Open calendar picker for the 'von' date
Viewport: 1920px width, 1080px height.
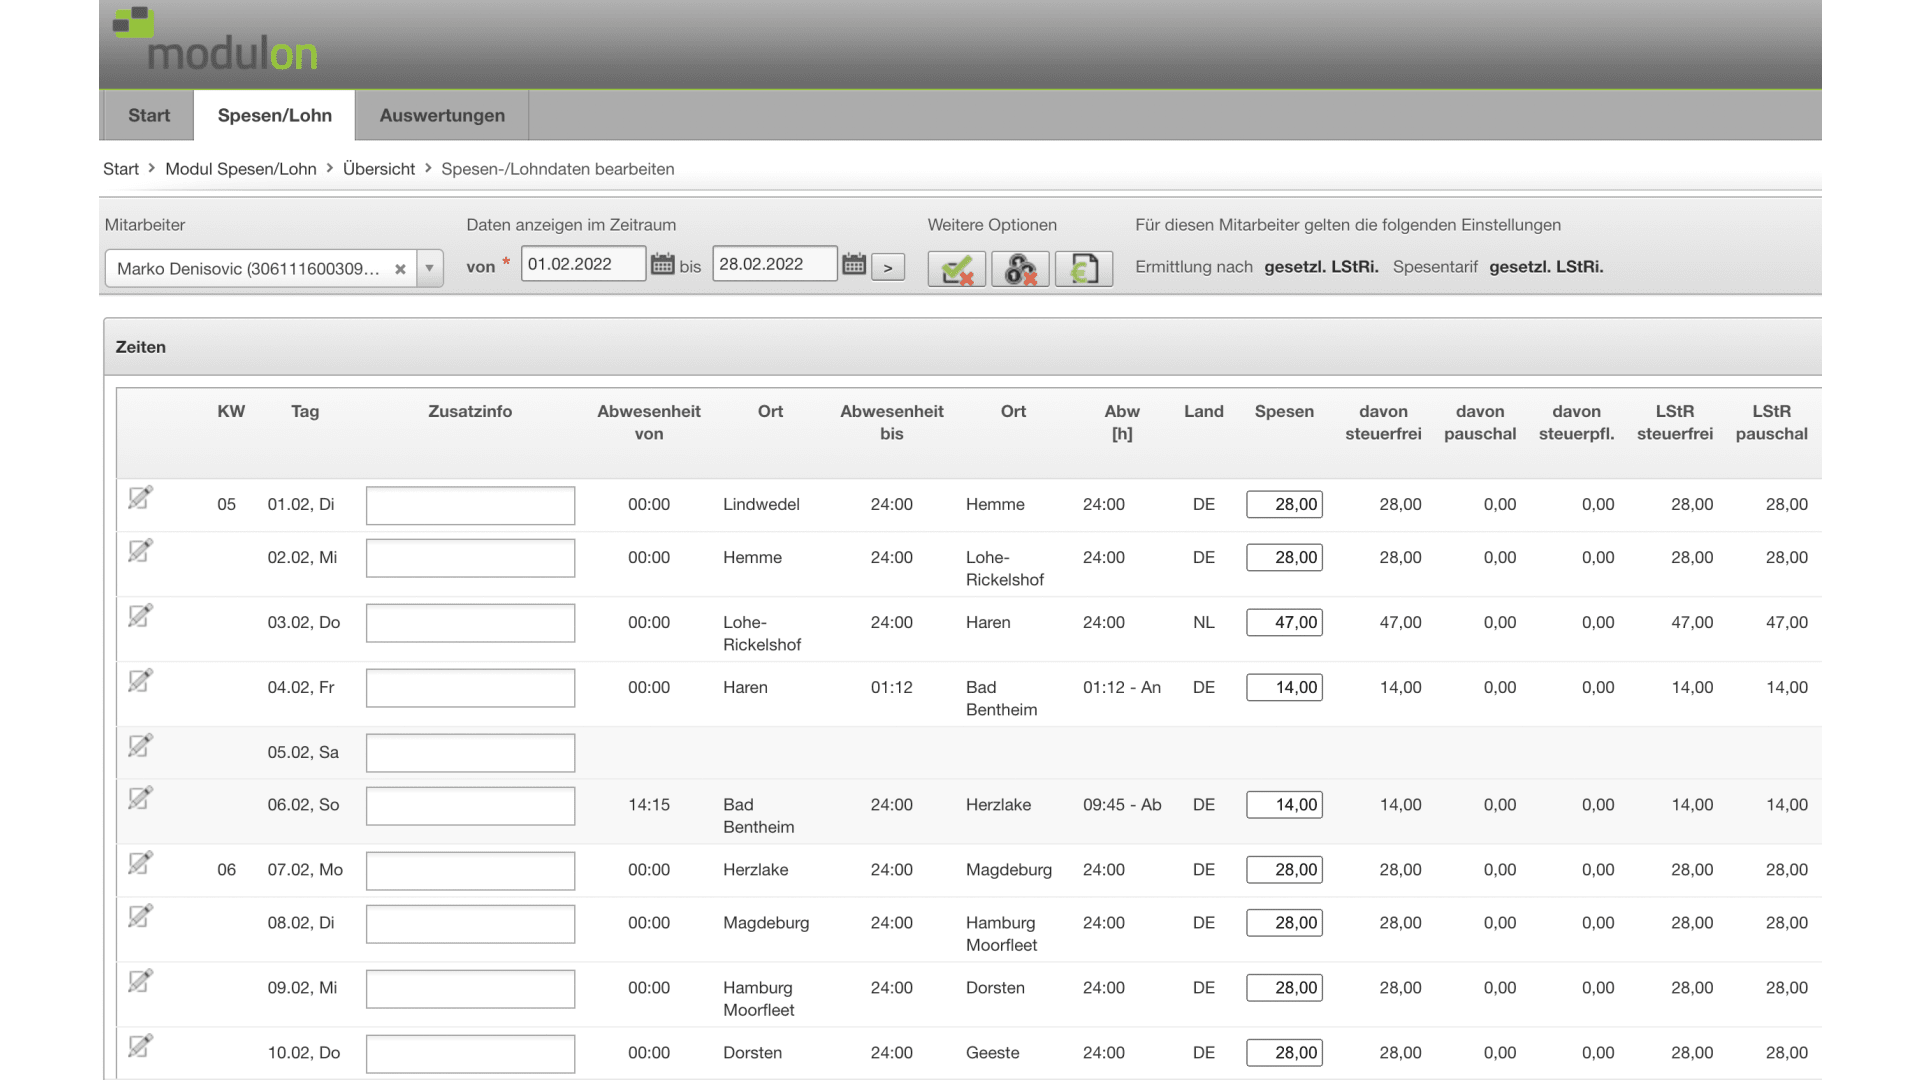click(662, 265)
